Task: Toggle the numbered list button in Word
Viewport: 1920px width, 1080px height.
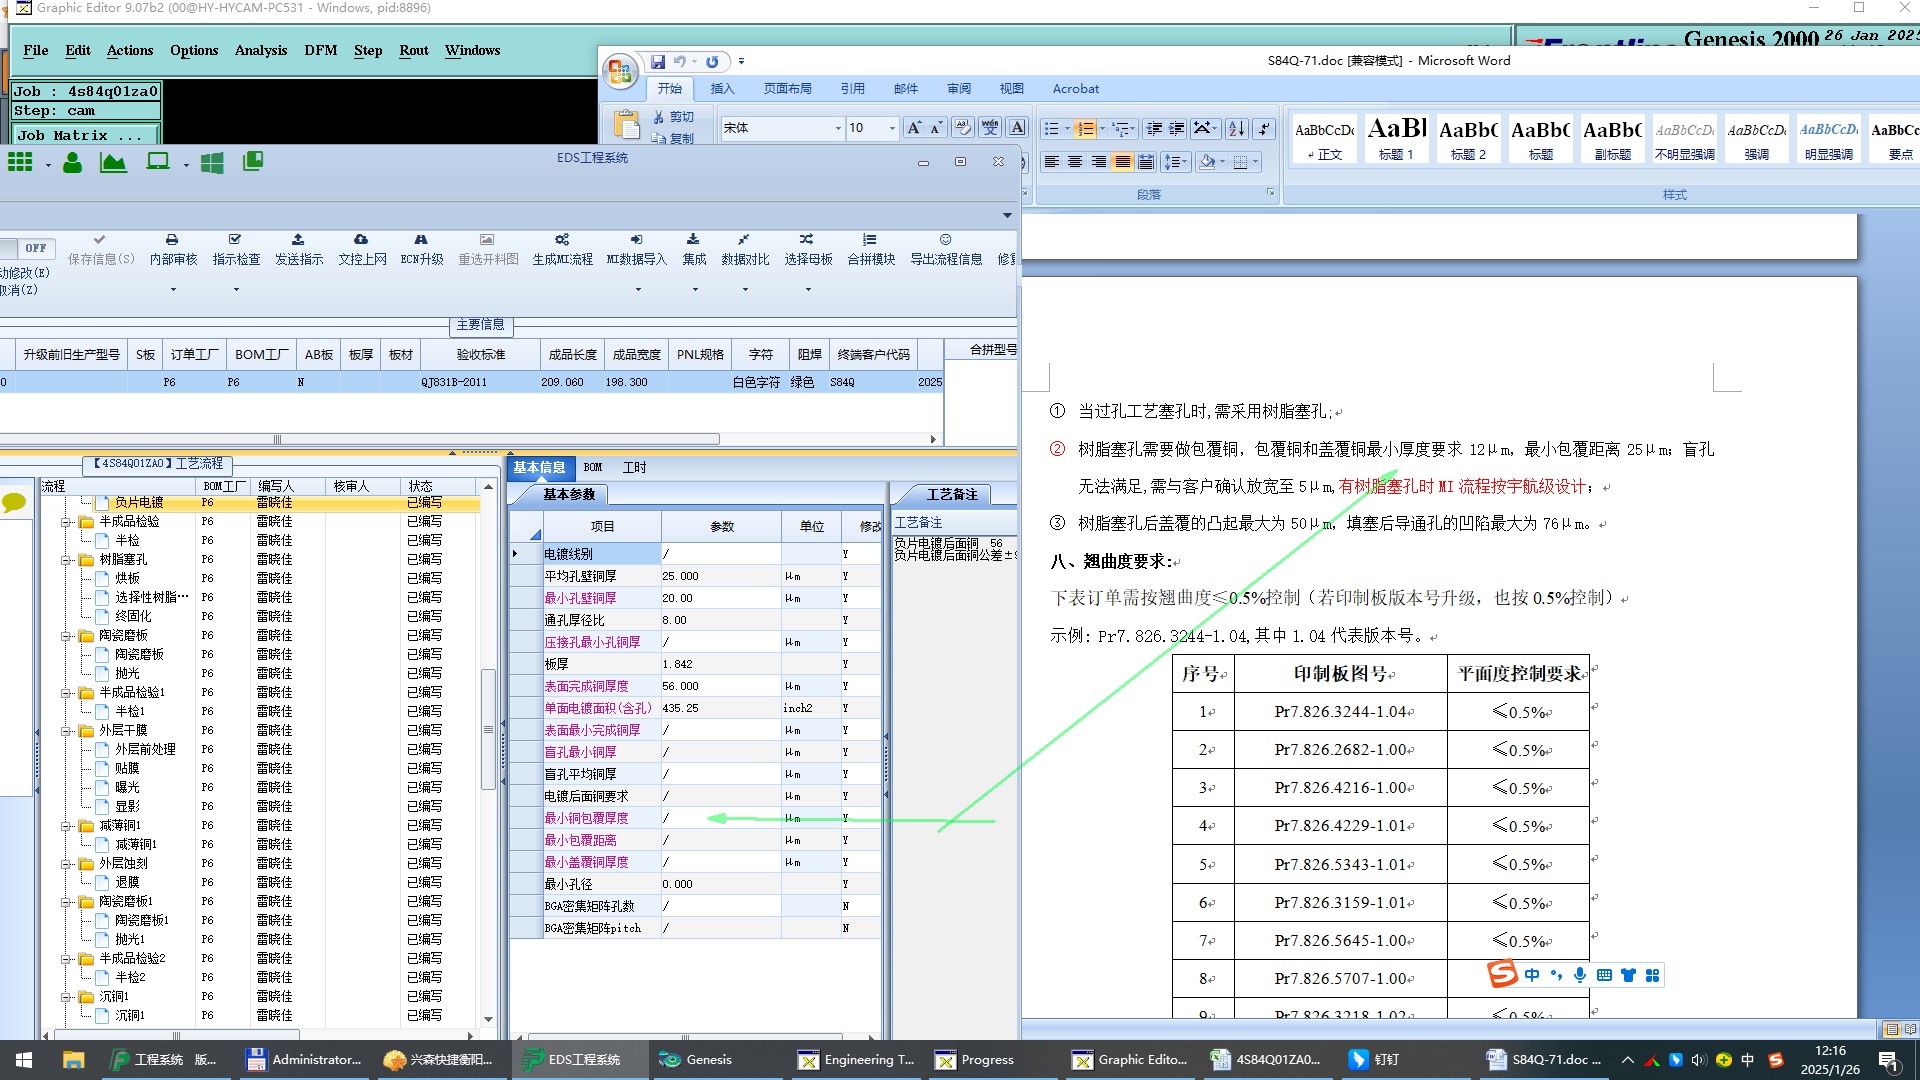Action: pyautogui.click(x=1084, y=129)
